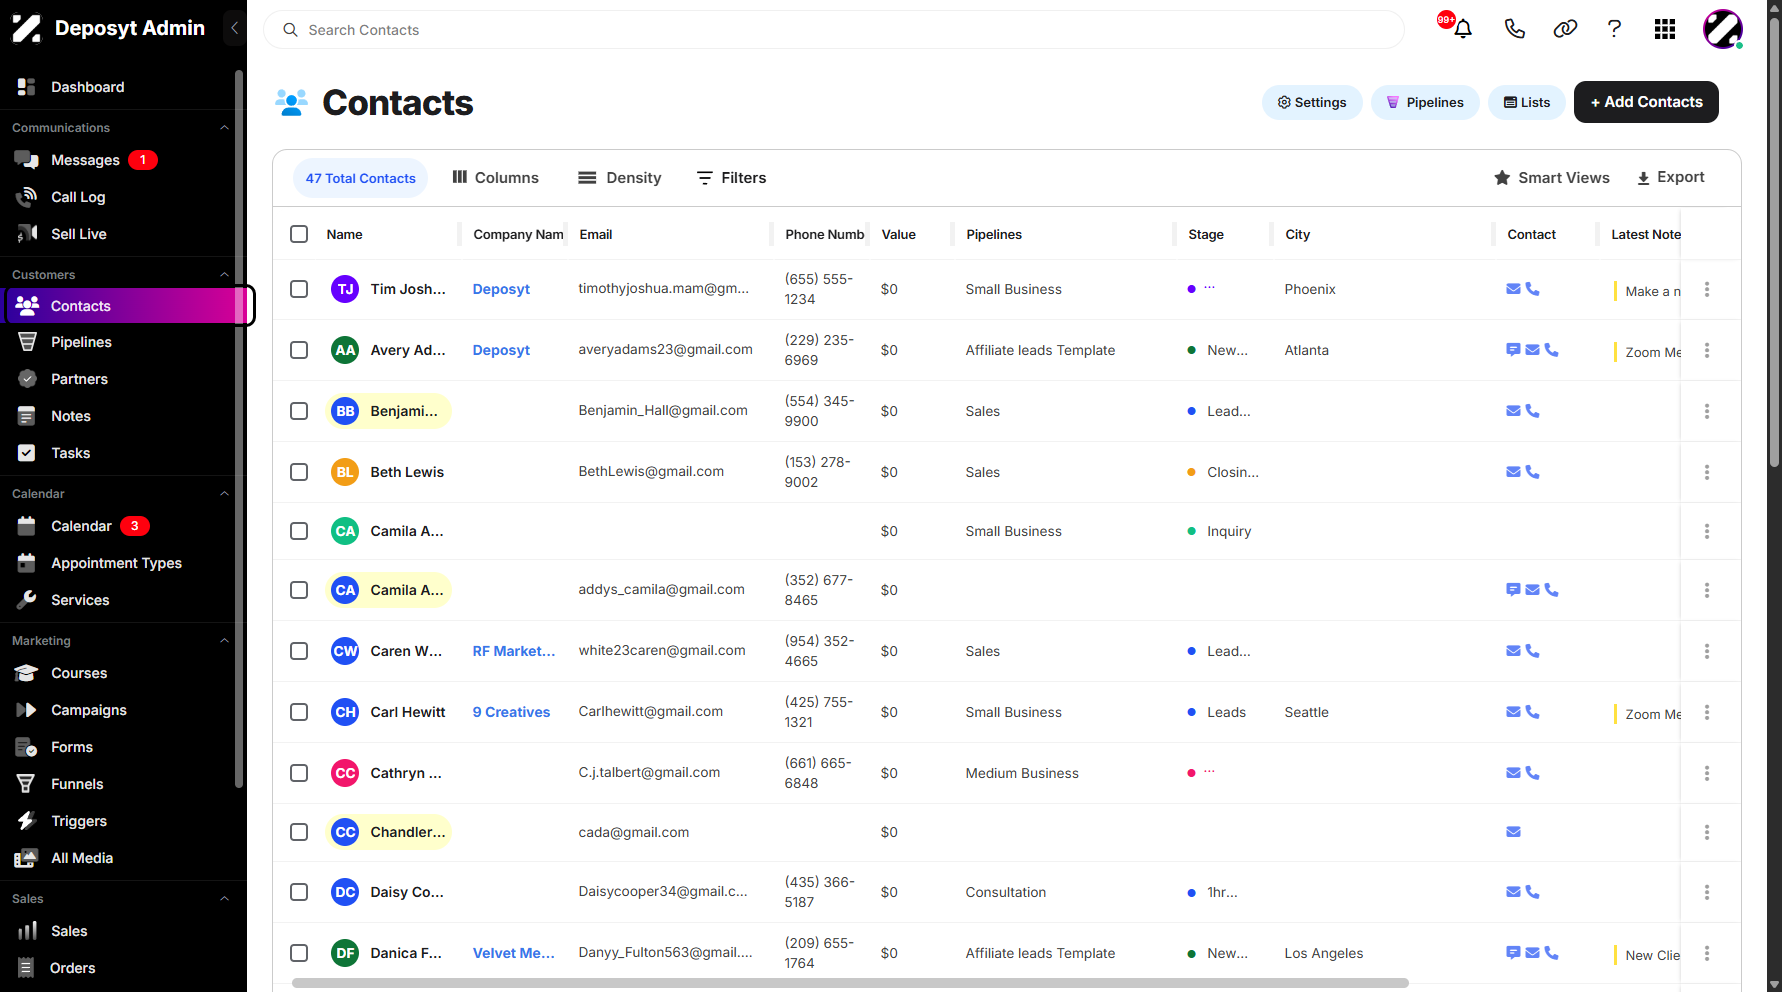The image size is (1782, 992).
Task: Email Caren W via envelope icon
Action: click(1513, 651)
